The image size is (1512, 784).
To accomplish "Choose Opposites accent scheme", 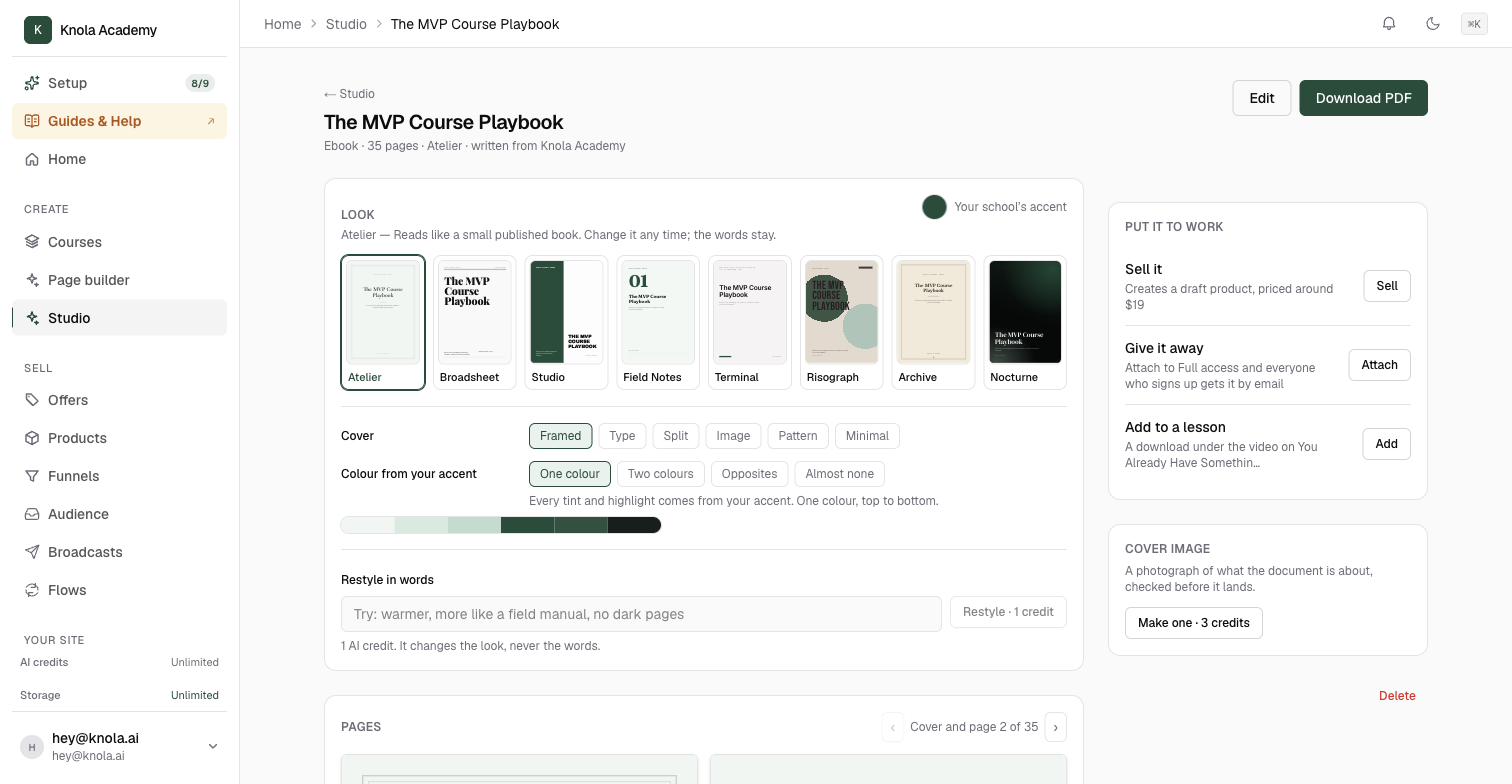I will click(x=749, y=474).
